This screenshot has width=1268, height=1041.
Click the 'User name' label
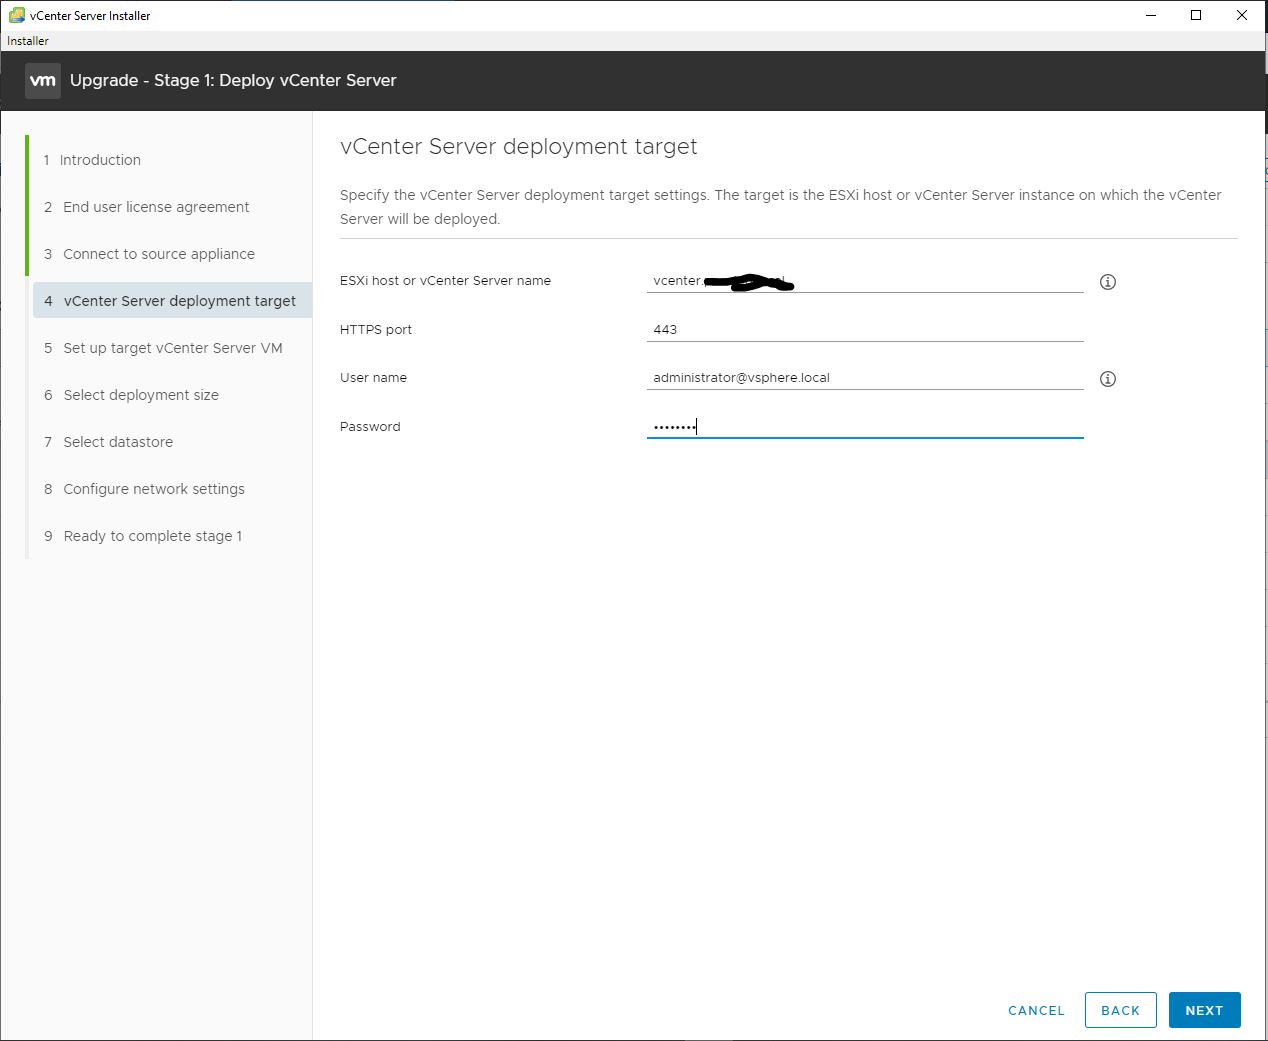pyautogui.click(x=373, y=377)
